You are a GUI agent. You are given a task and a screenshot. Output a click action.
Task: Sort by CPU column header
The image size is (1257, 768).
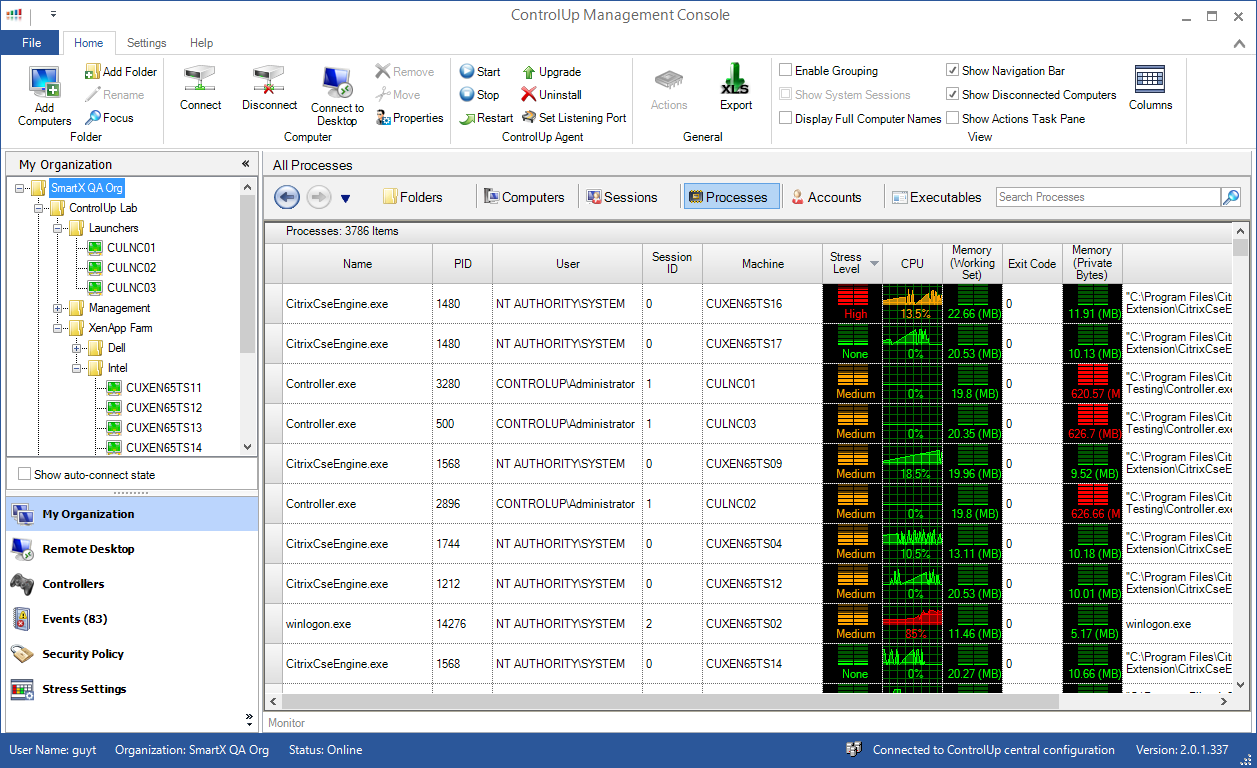(x=912, y=263)
